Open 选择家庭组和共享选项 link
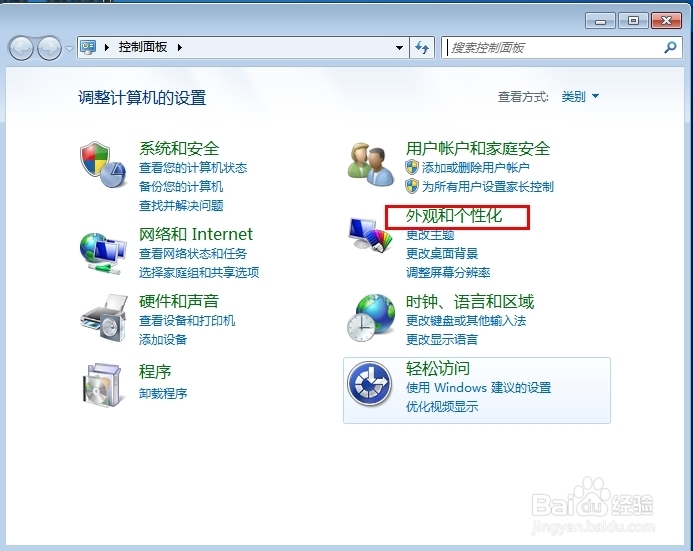693x551 pixels. point(199,272)
